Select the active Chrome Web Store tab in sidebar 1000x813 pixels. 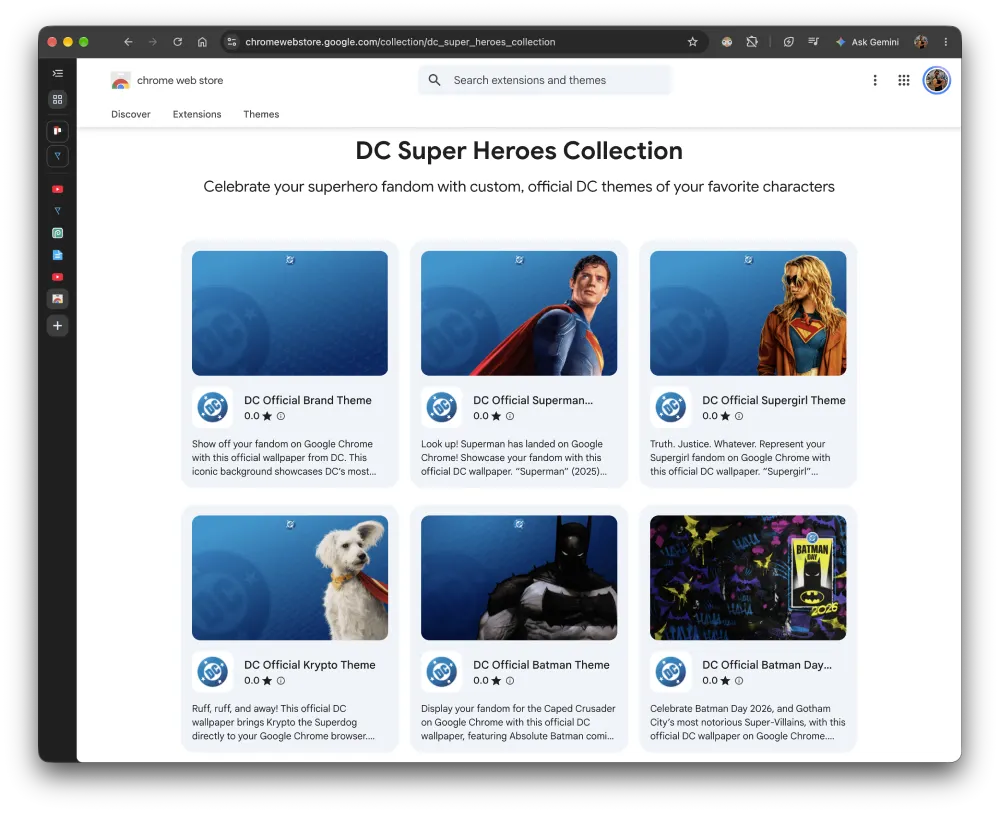point(57,299)
